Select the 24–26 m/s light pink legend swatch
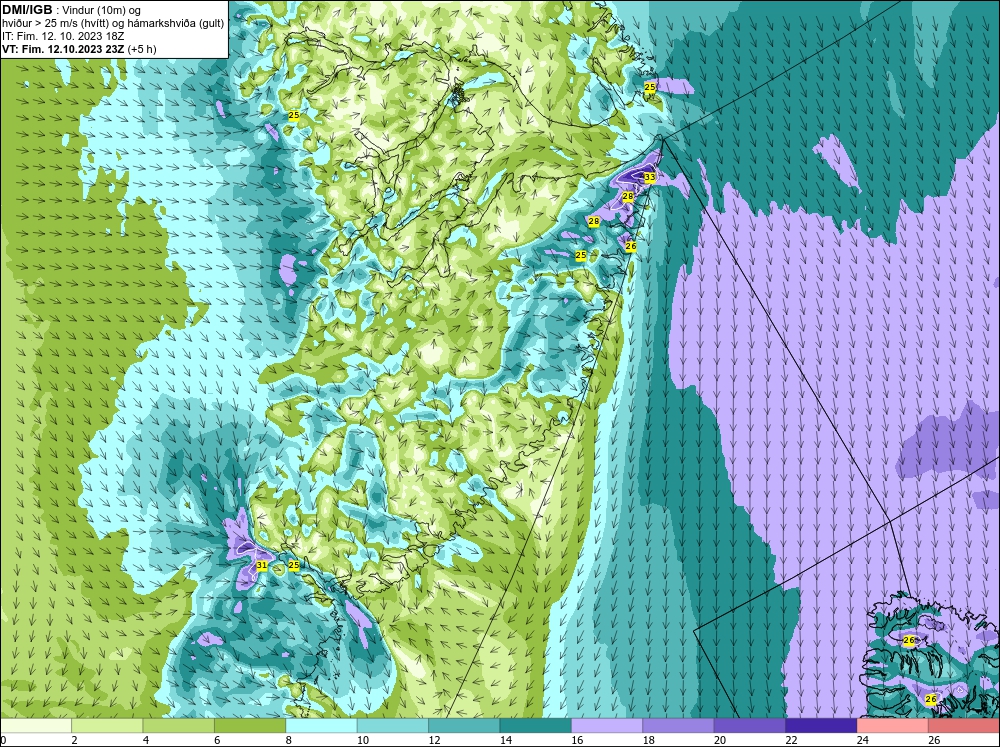Image resolution: width=1000 pixels, height=747 pixels. tap(893, 725)
